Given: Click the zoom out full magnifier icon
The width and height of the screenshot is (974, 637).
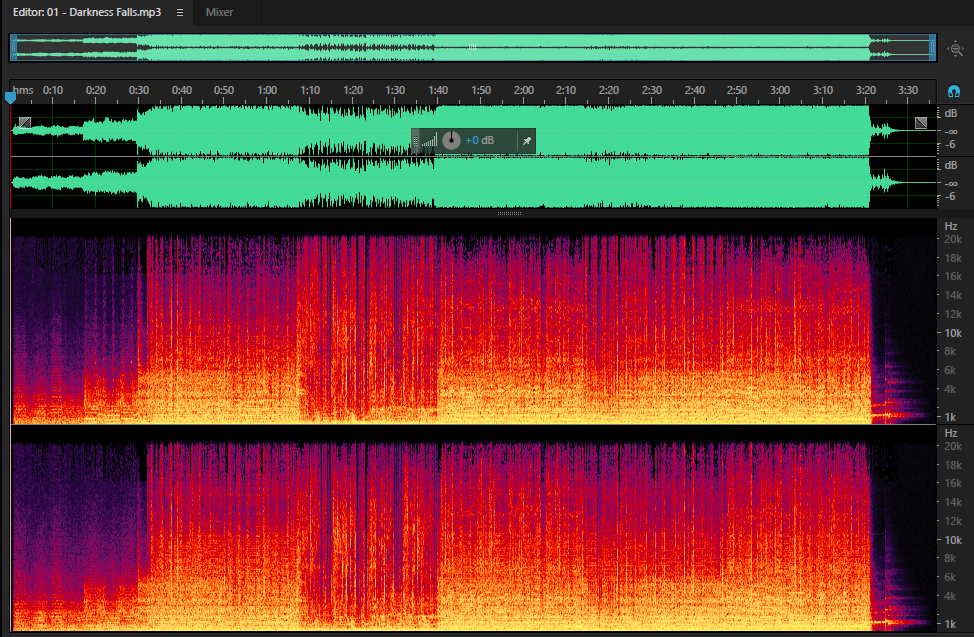Looking at the screenshot, I should tap(956, 48).
